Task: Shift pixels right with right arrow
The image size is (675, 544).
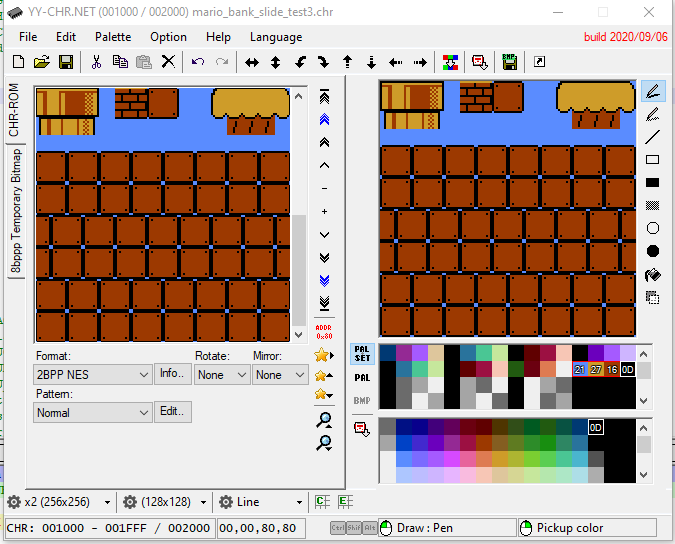Action: 420,62
